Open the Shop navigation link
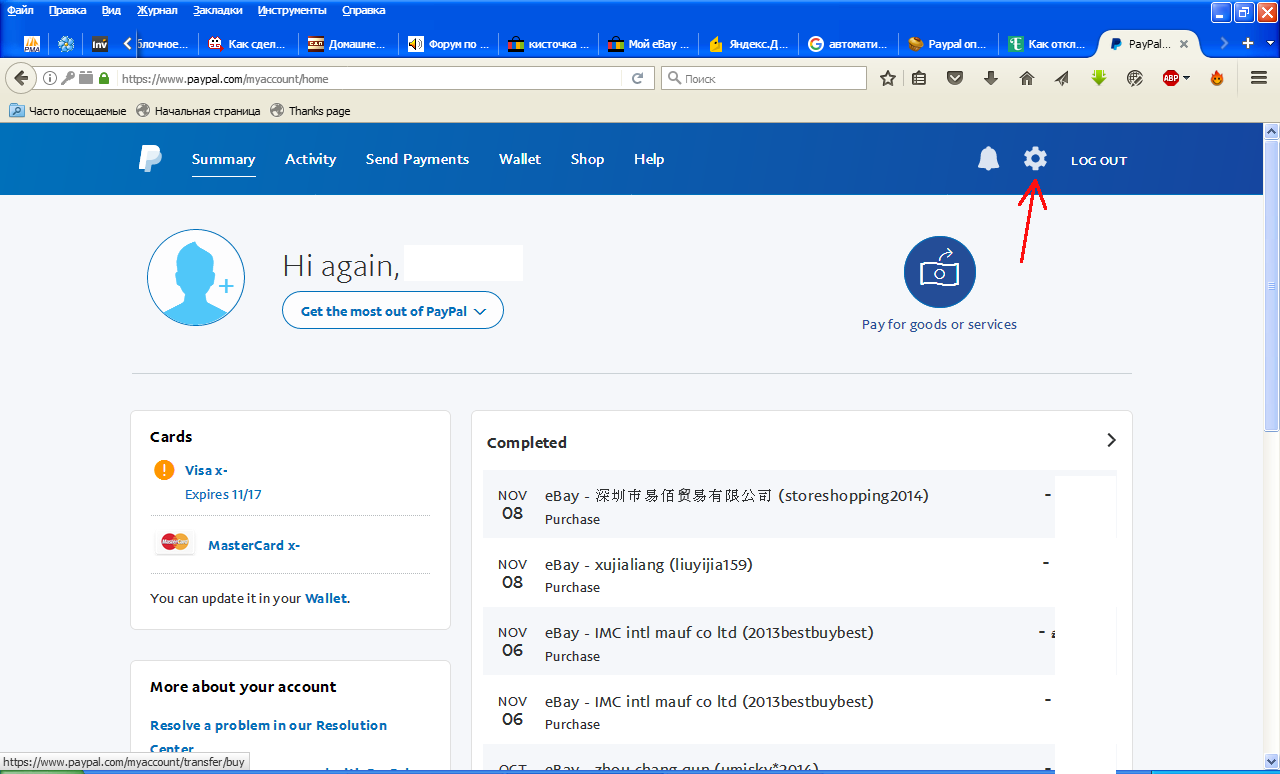 click(x=587, y=159)
